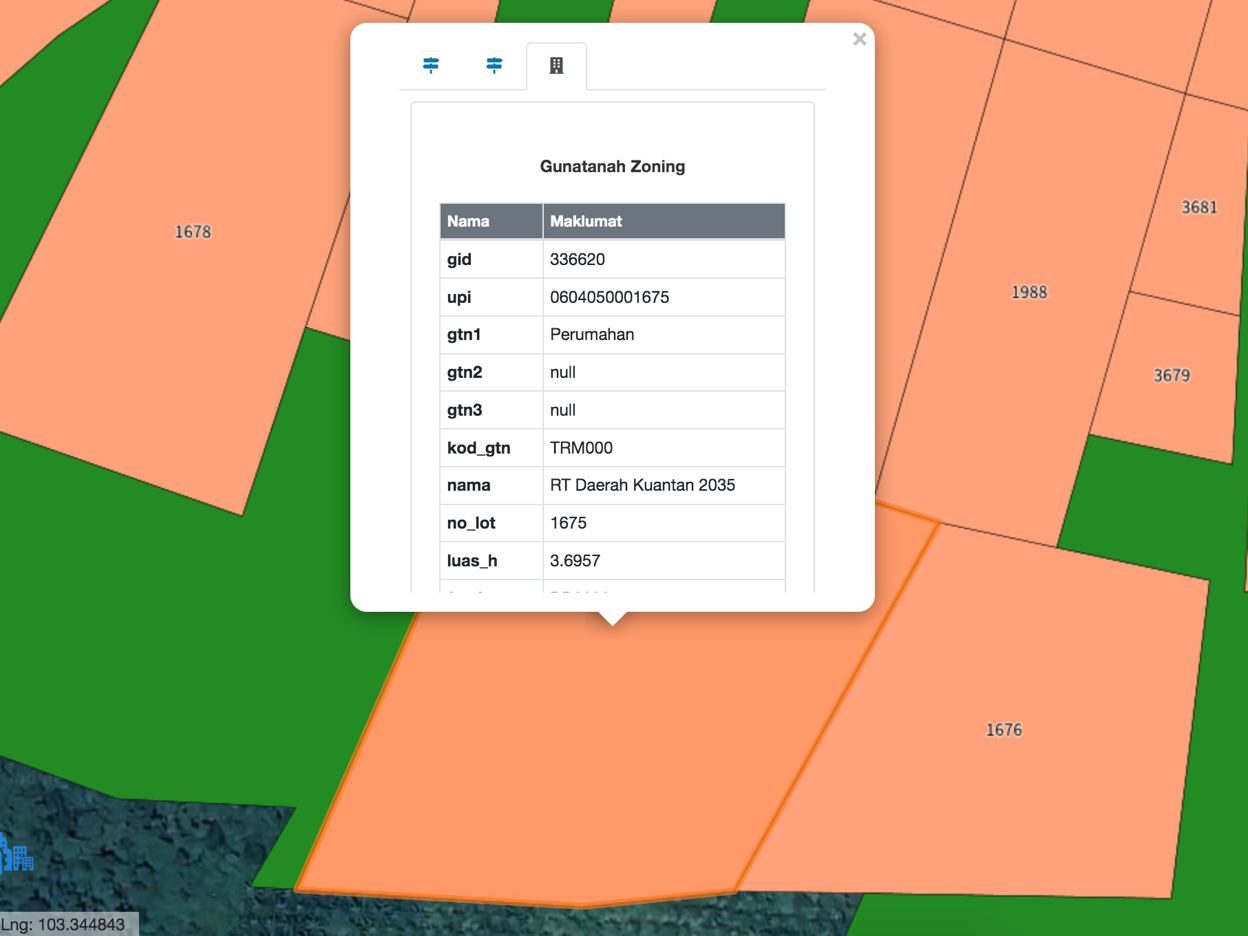This screenshot has height=936, width=1248.
Task: Click RT Daerah Kuantan 2035 value
Action: point(642,485)
